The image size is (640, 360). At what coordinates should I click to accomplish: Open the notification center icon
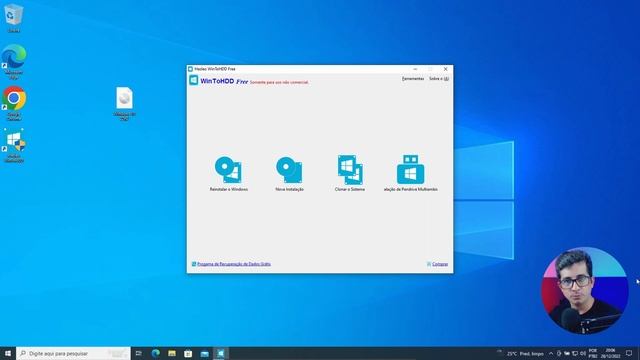(x=629, y=353)
